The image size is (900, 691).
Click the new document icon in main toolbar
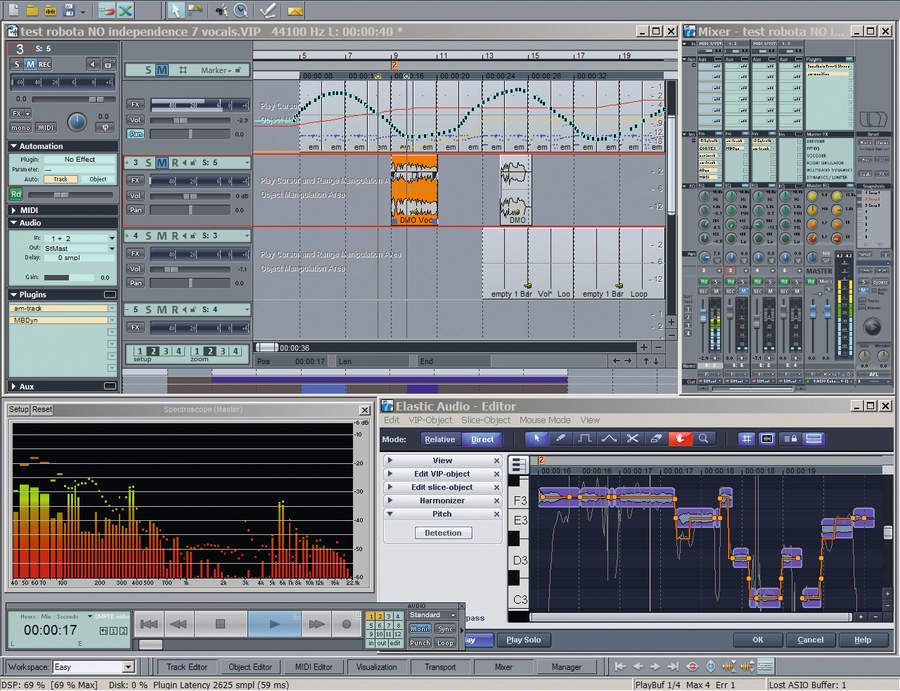(13, 10)
